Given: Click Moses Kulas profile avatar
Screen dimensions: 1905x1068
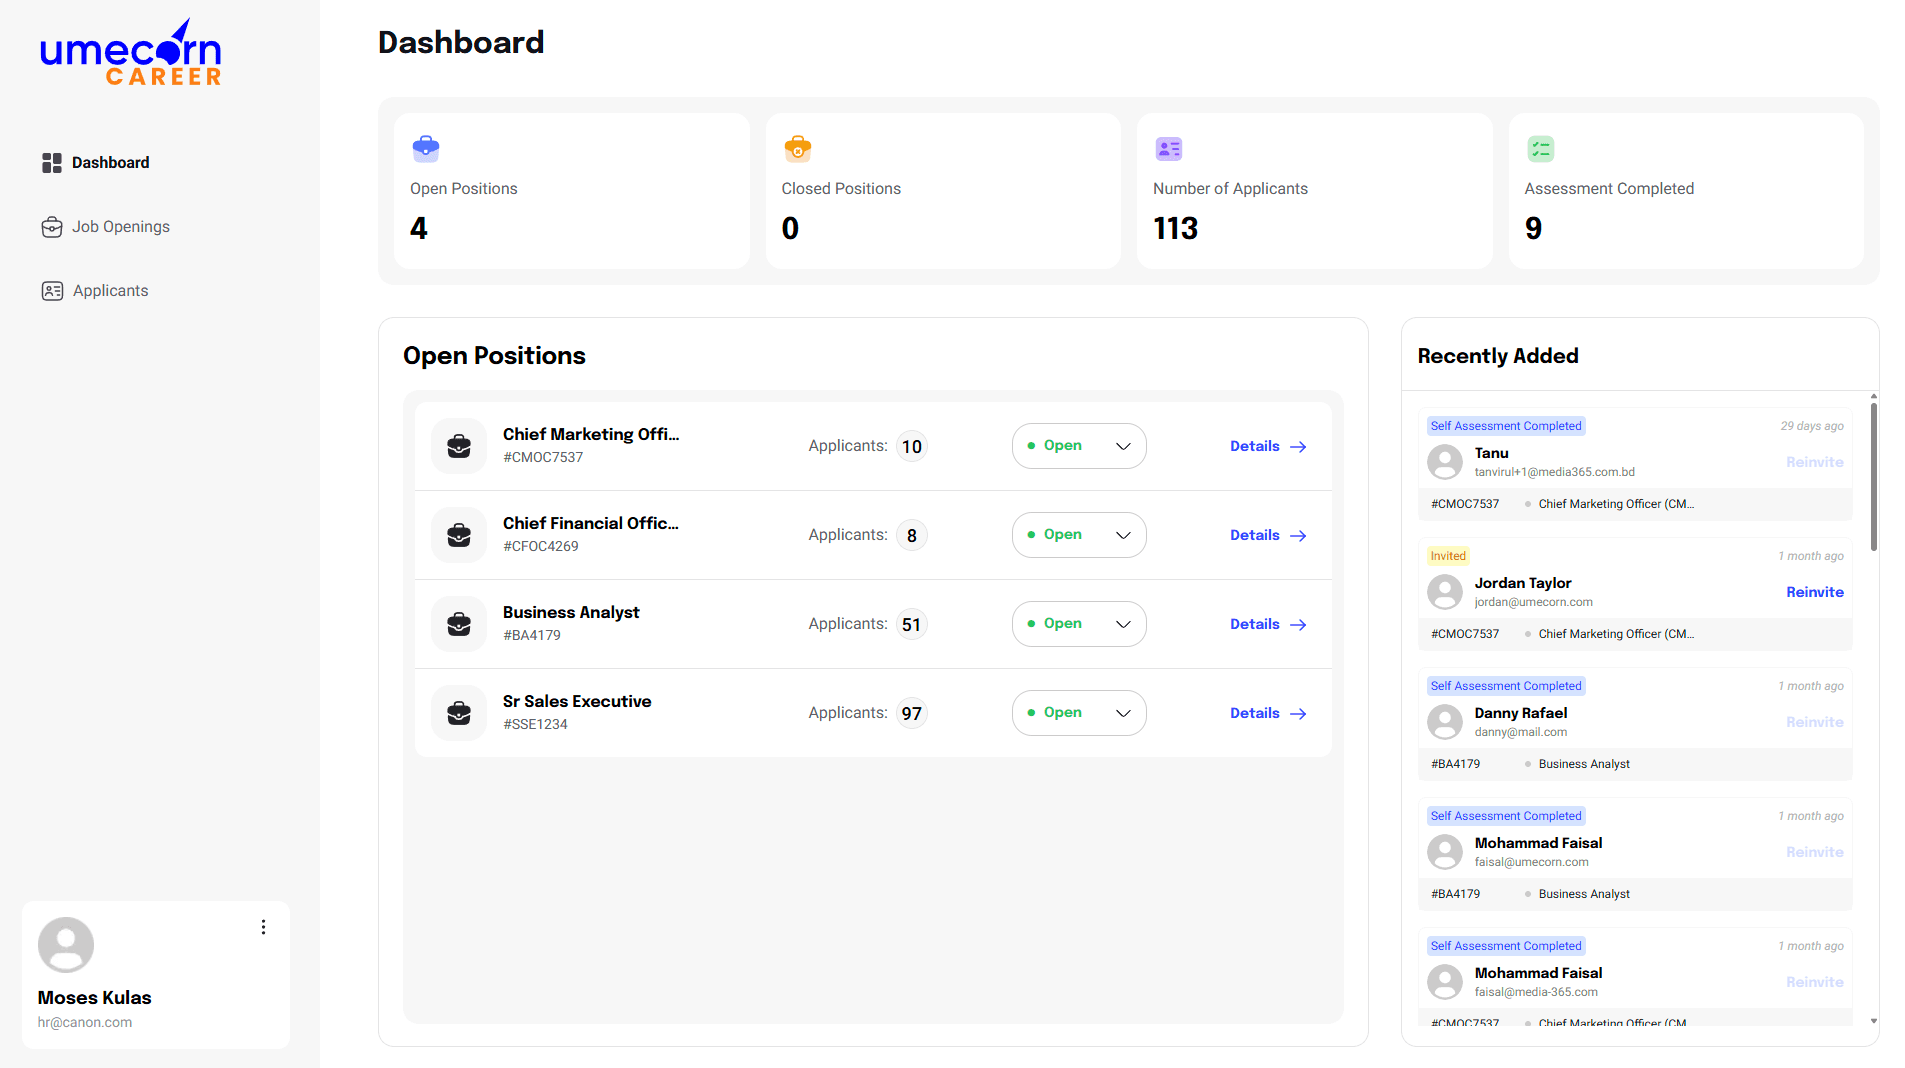Looking at the screenshot, I should tap(66, 945).
